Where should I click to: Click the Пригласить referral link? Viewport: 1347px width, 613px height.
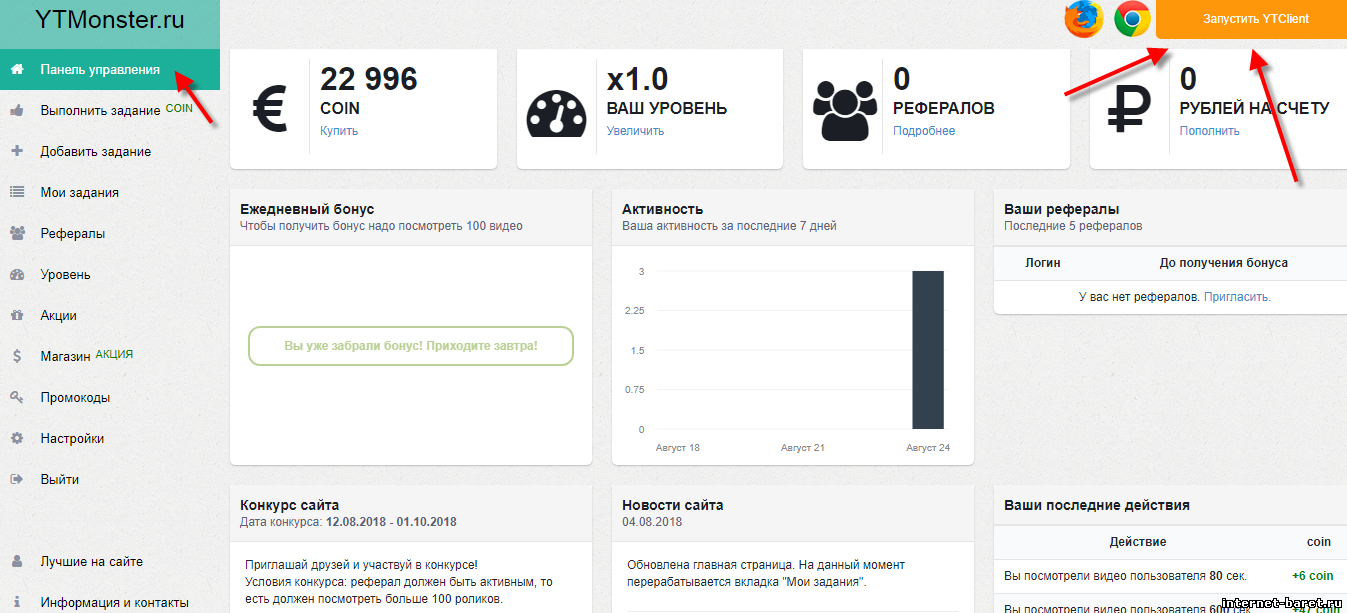click(1237, 297)
